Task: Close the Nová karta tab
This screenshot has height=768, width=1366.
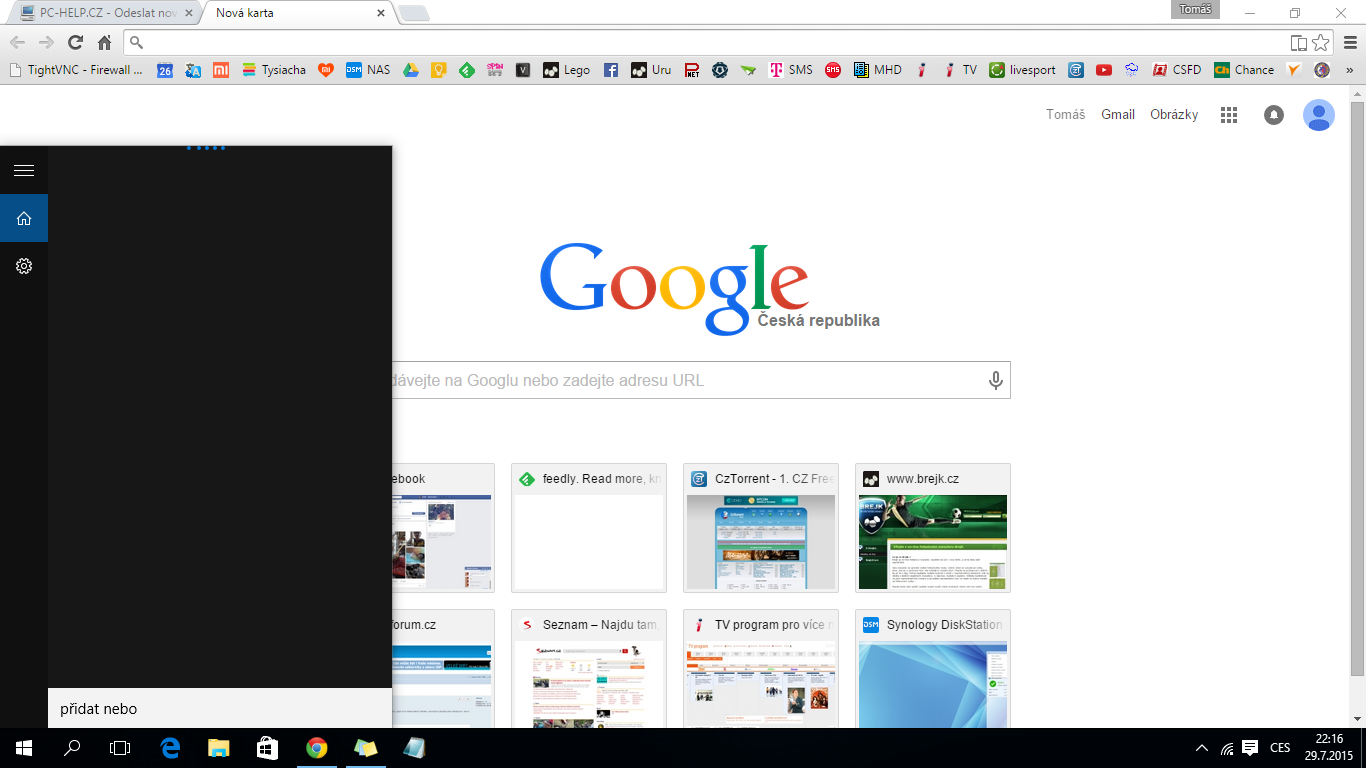Action: click(380, 13)
